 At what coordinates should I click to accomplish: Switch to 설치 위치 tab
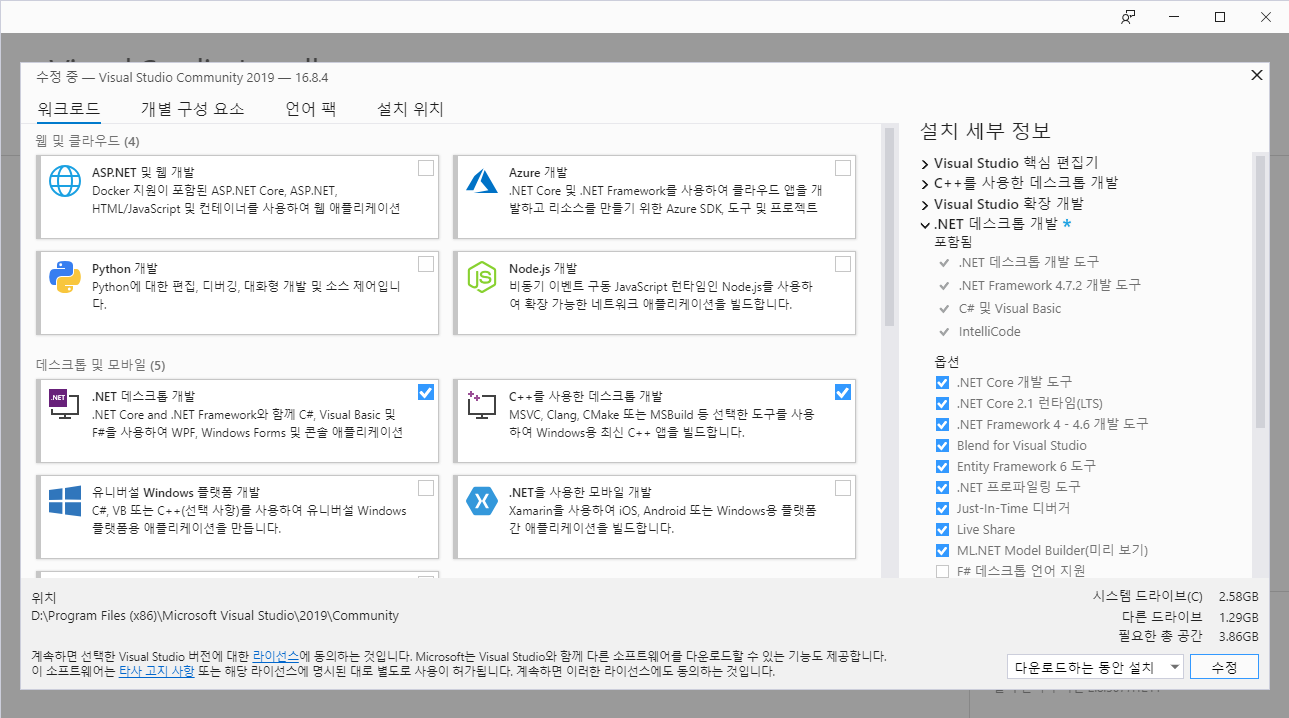point(410,109)
